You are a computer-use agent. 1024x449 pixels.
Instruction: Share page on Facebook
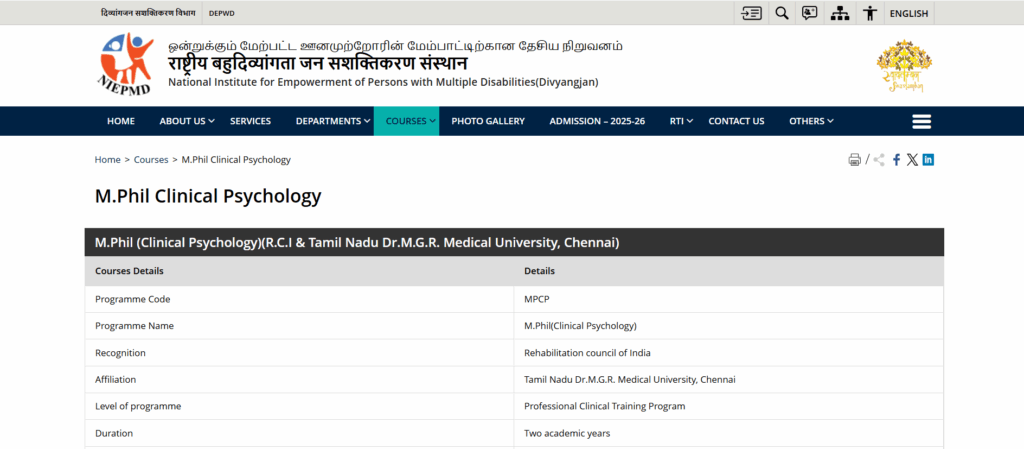point(896,160)
